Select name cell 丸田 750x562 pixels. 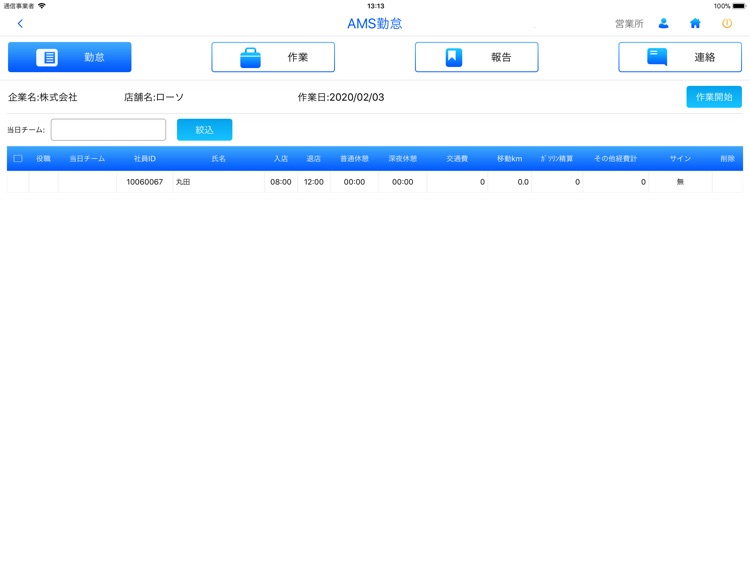219,182
